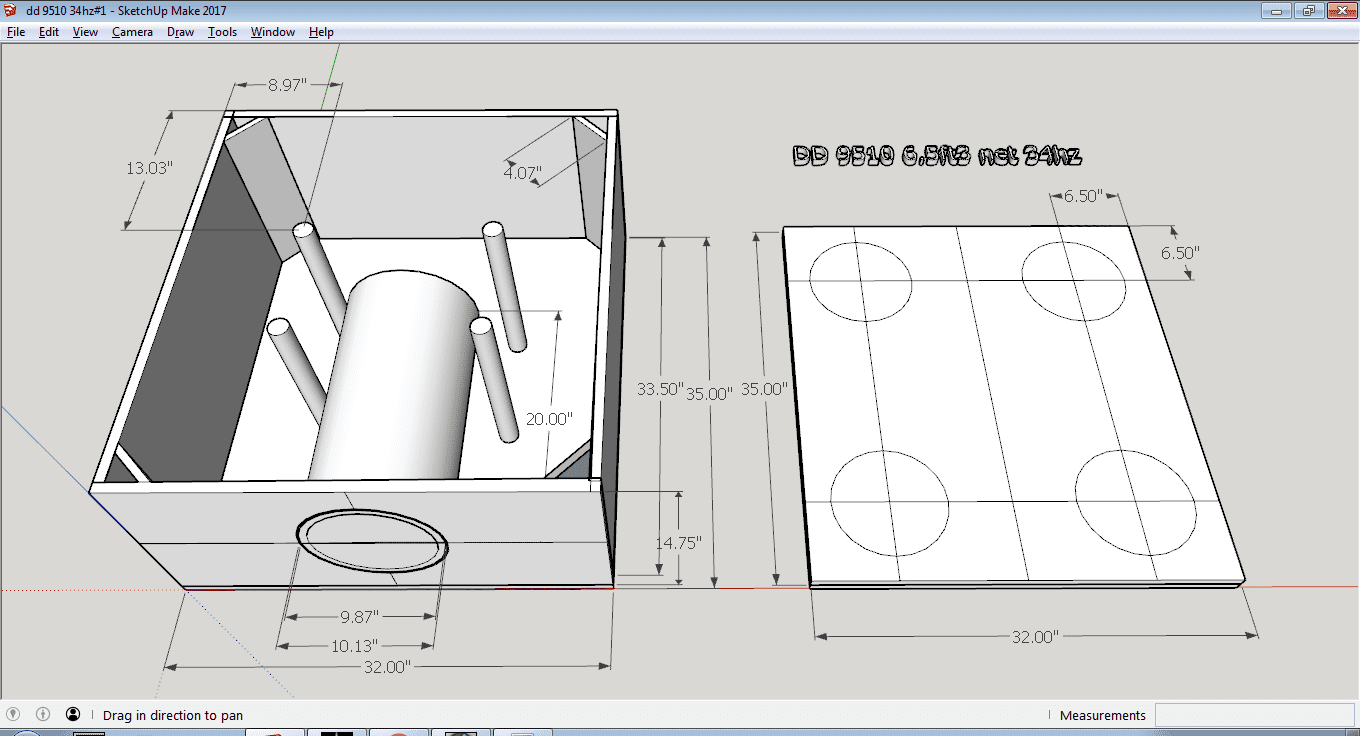Image resolution: width=1360 pixels, height=736 pixels.
Task: Select the 4.07" dimension label
Action: (522, 173)
